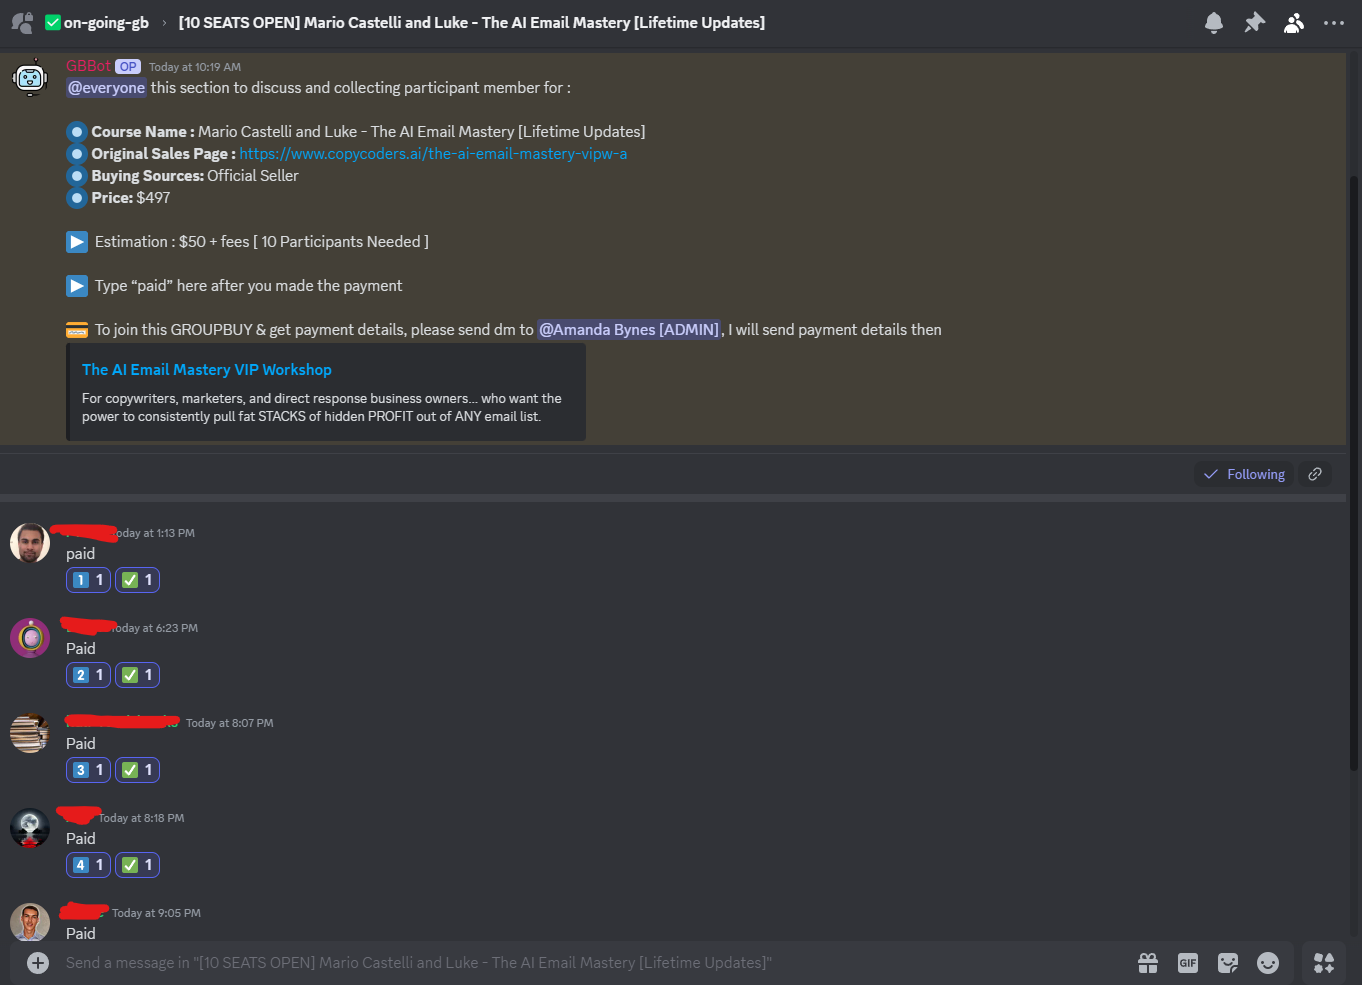Click the @Amanda Bynes [ADMIN] mention
The height and width of the screenshot is (985, 1362).
click(629, 330)
